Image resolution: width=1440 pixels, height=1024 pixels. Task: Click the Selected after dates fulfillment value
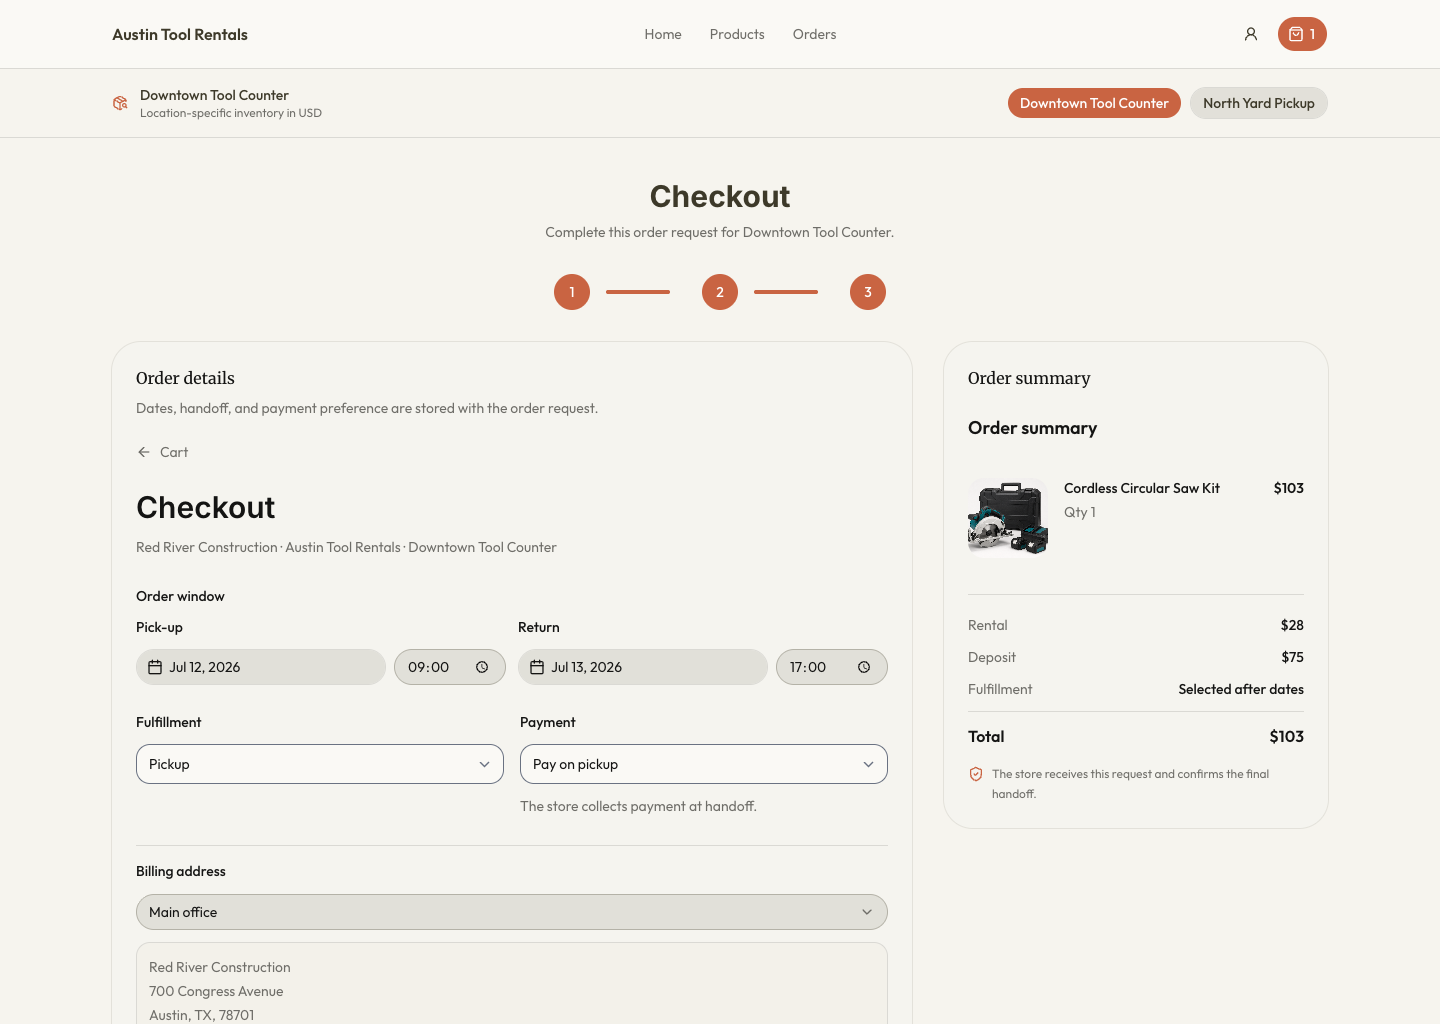tap(1241, 689)
